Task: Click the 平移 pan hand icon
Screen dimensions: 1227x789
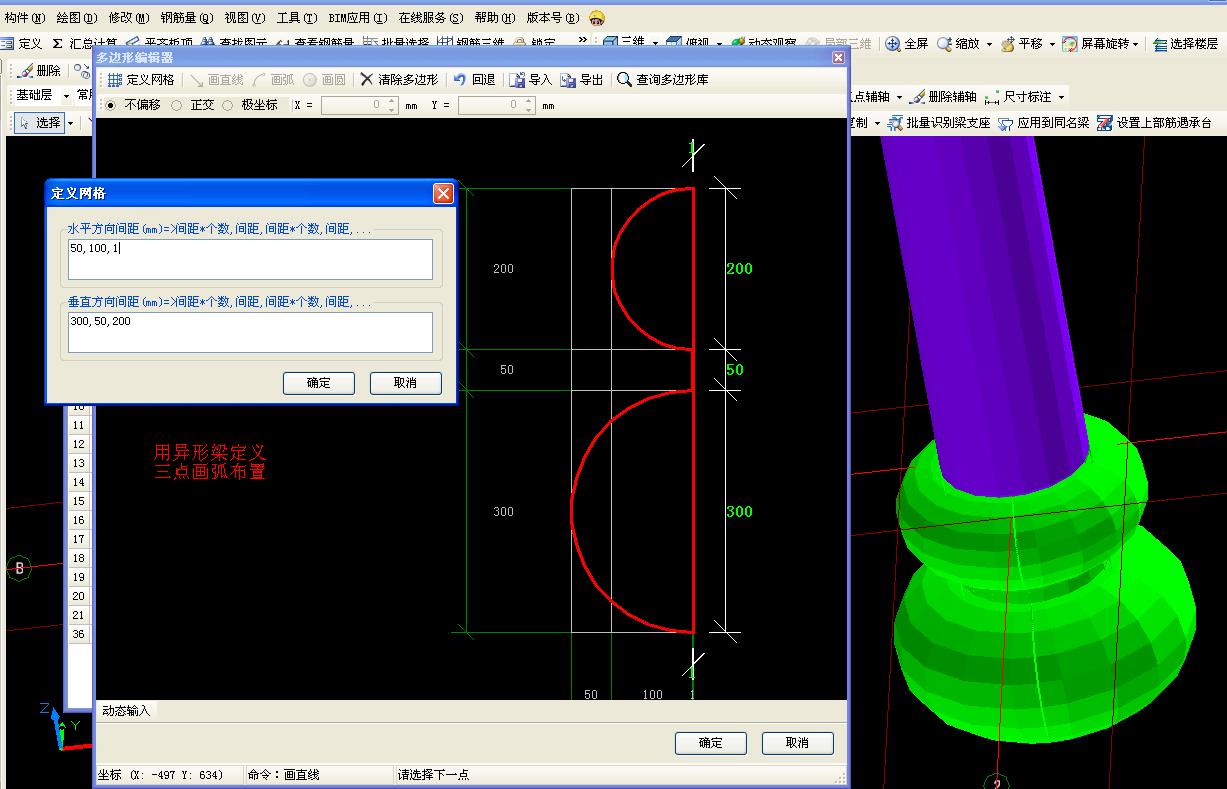Action: [1008, 44]
